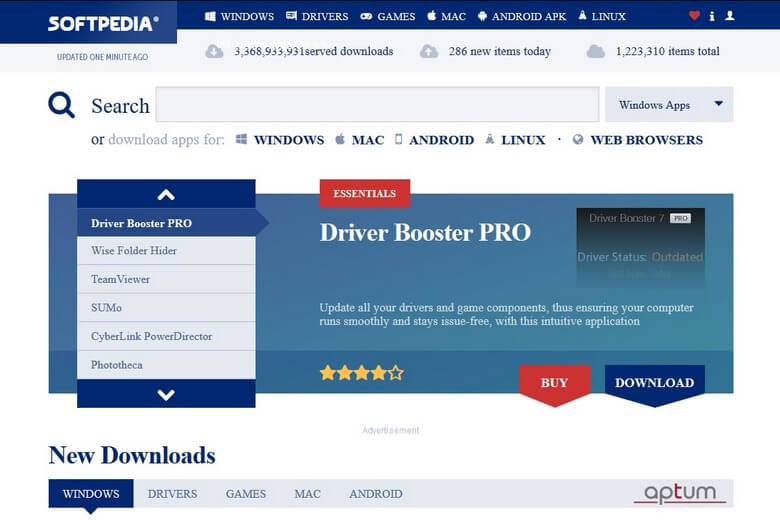Click the Windows logo icon beside search links
The height and width of the screenshot is (520, 780).
click(x=241, y=140)
